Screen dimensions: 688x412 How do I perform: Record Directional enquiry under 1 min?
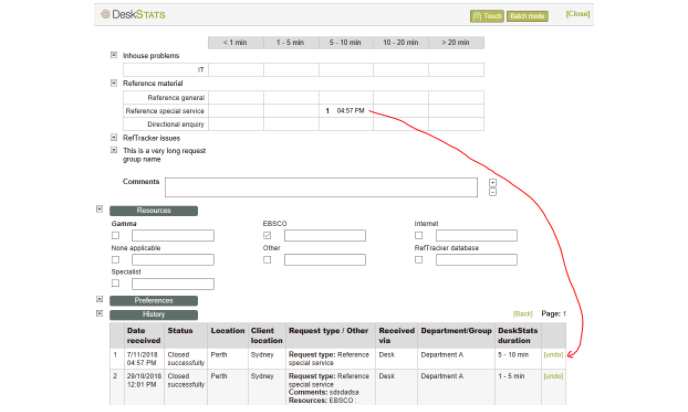click(236, 124)
